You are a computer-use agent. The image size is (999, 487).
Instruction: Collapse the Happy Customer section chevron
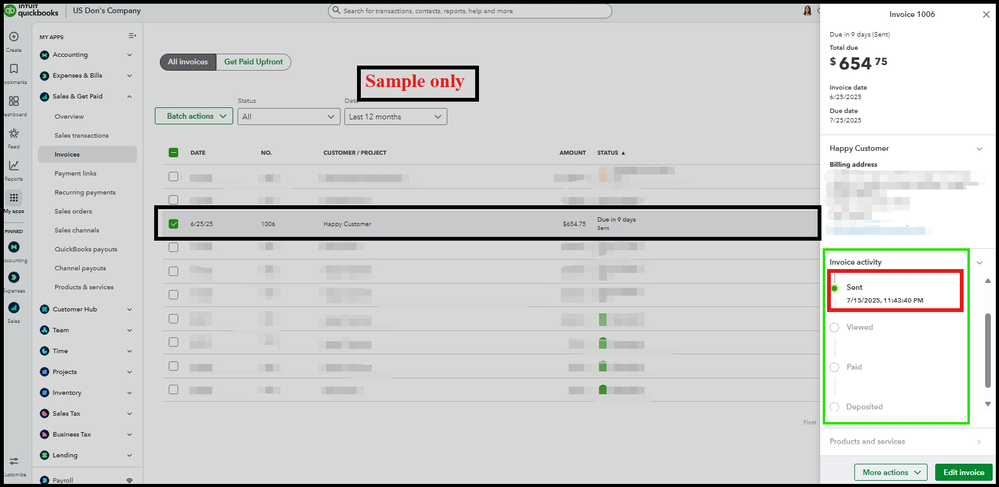pyautogui.click(x=979, y=149)
